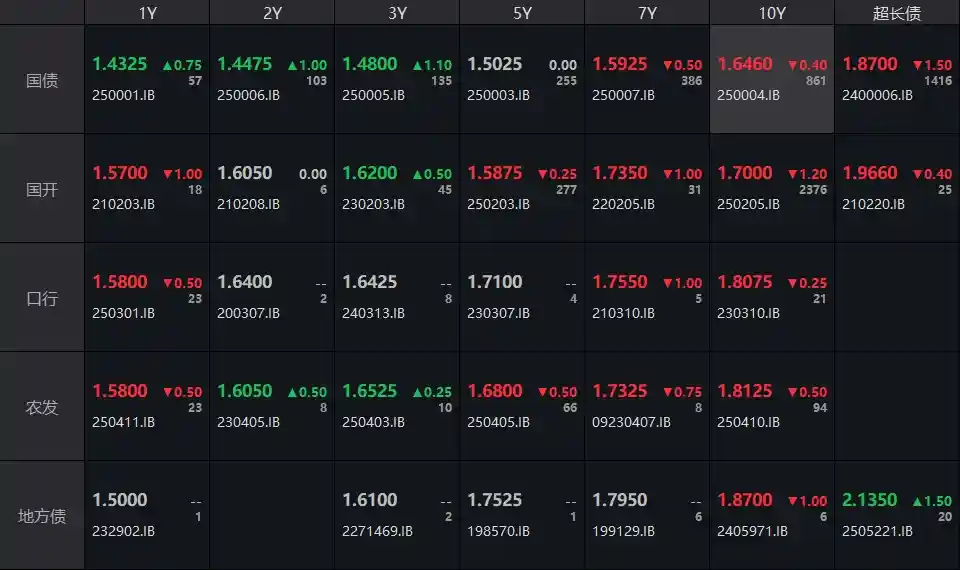Select the 地方债 row label

[42, 516]
